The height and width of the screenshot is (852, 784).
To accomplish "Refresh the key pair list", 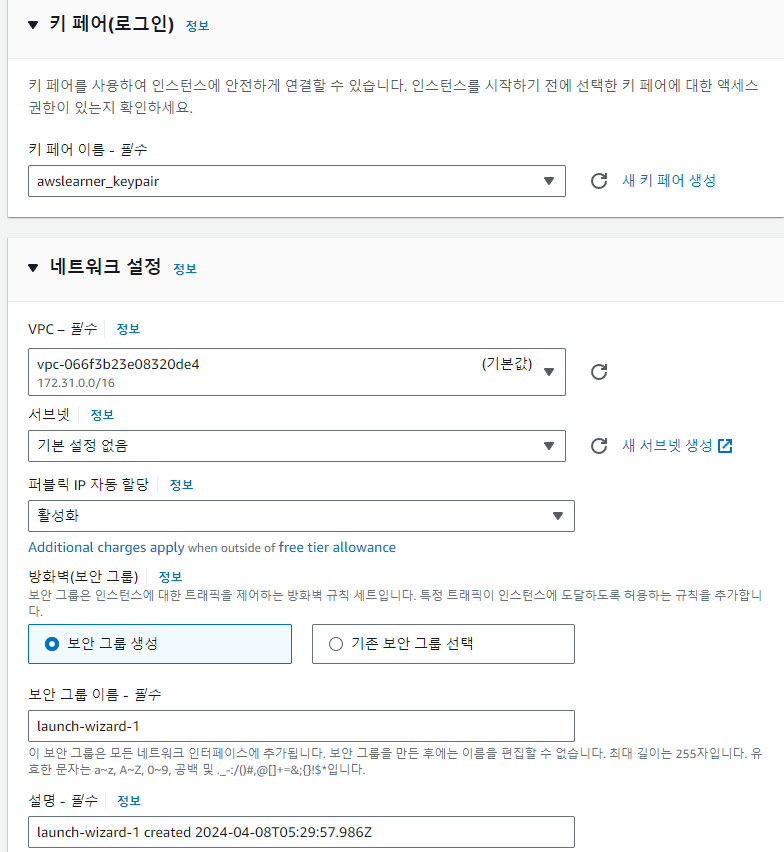I will 599,181.
